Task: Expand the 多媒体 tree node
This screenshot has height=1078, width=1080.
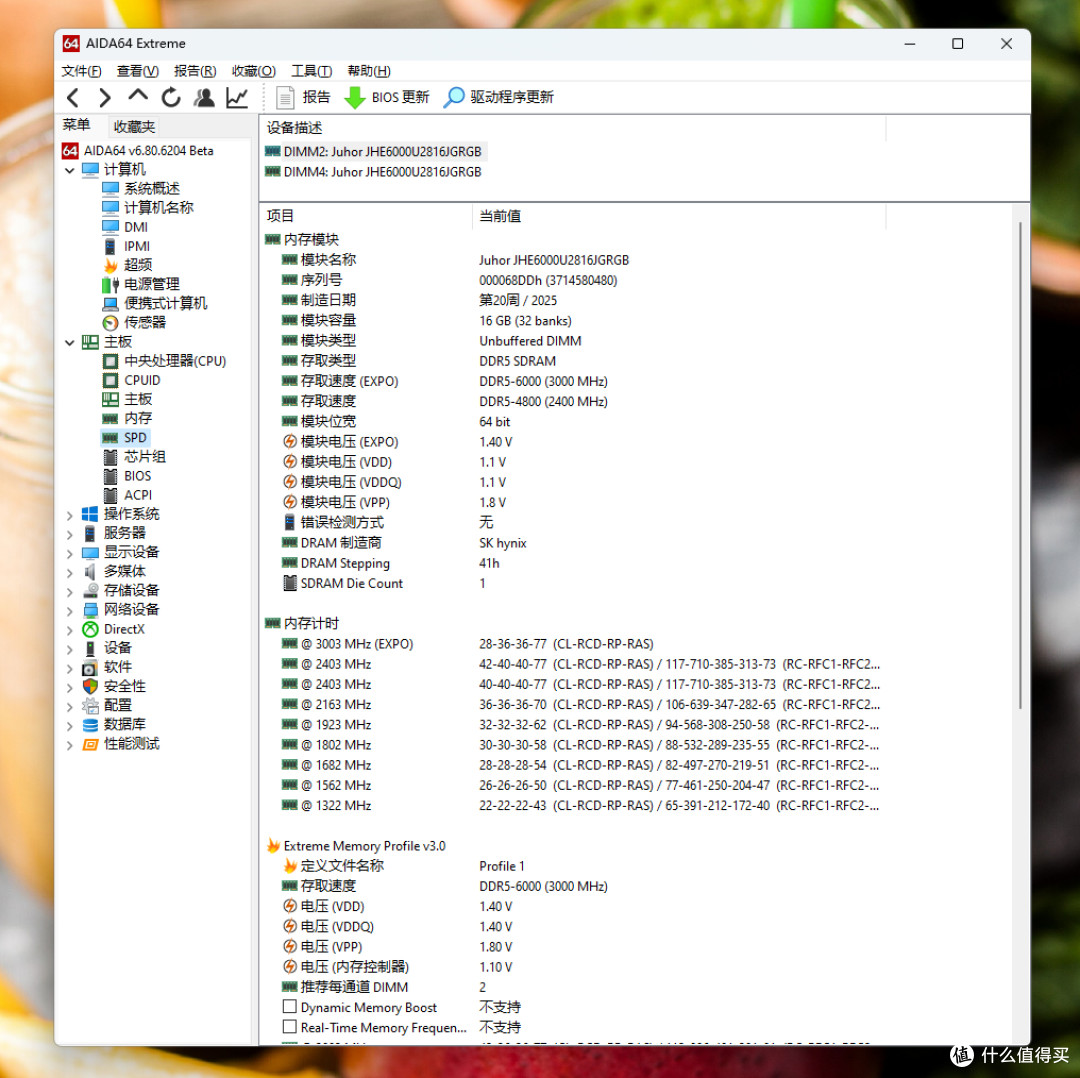Action: pyautogui.click(x=70, y=572)
